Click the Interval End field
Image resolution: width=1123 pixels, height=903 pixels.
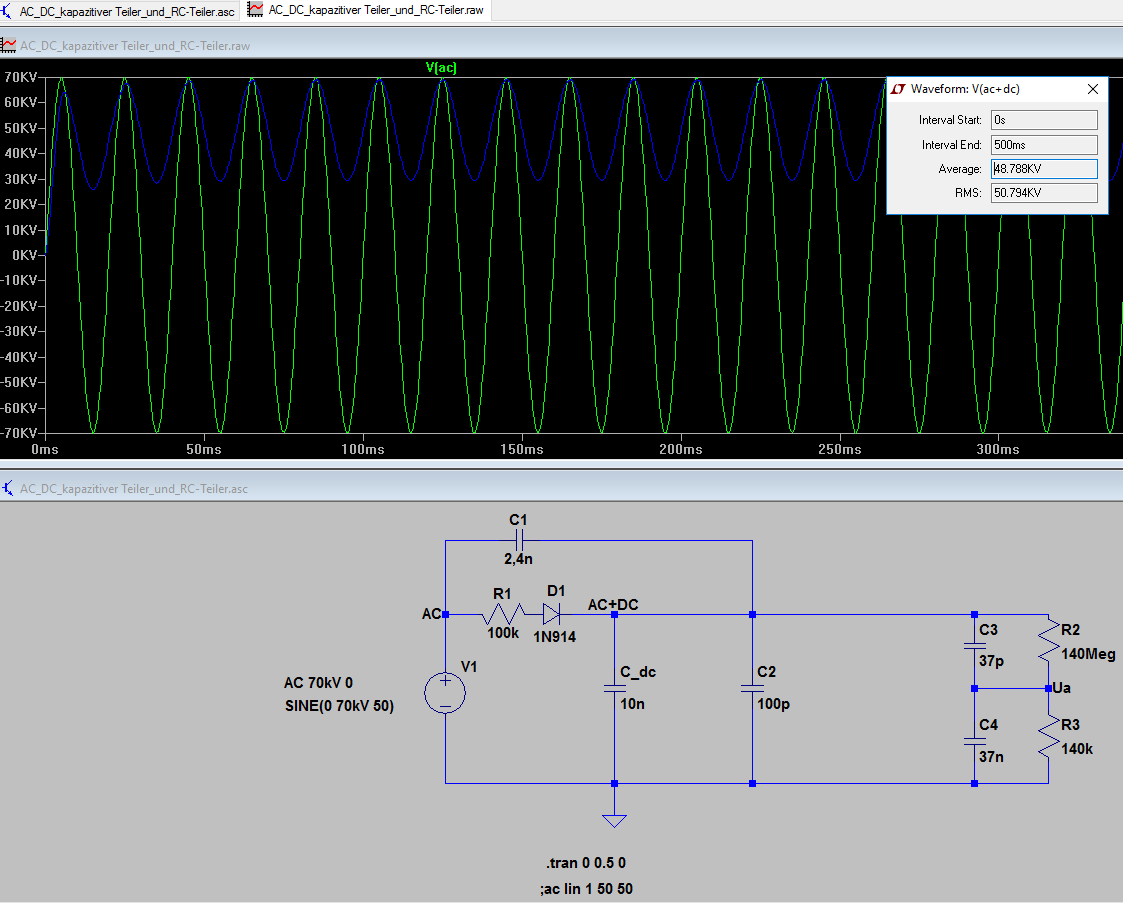[1044, 145]
